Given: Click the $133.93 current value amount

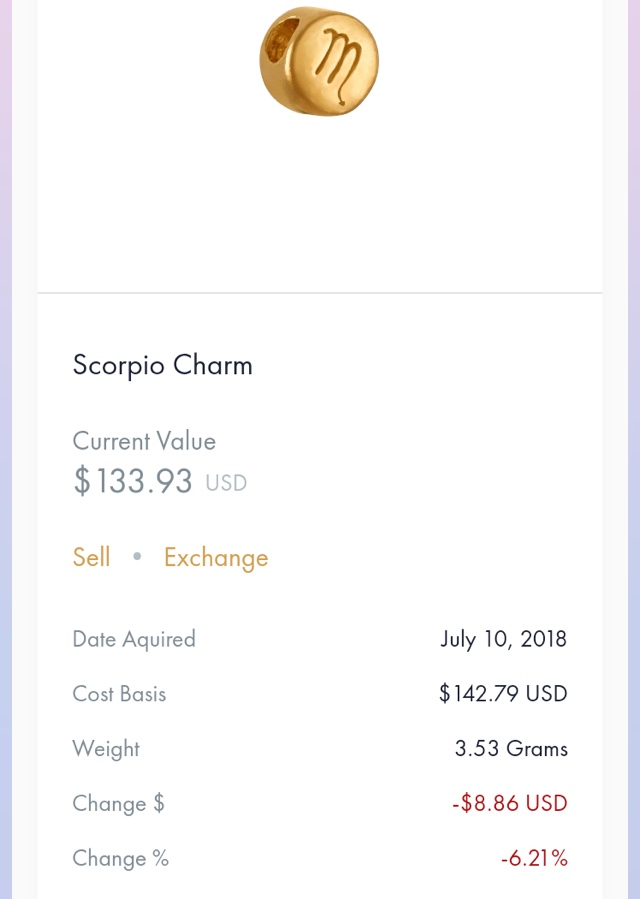Looking at the screenshot, I should coord(133,482).
